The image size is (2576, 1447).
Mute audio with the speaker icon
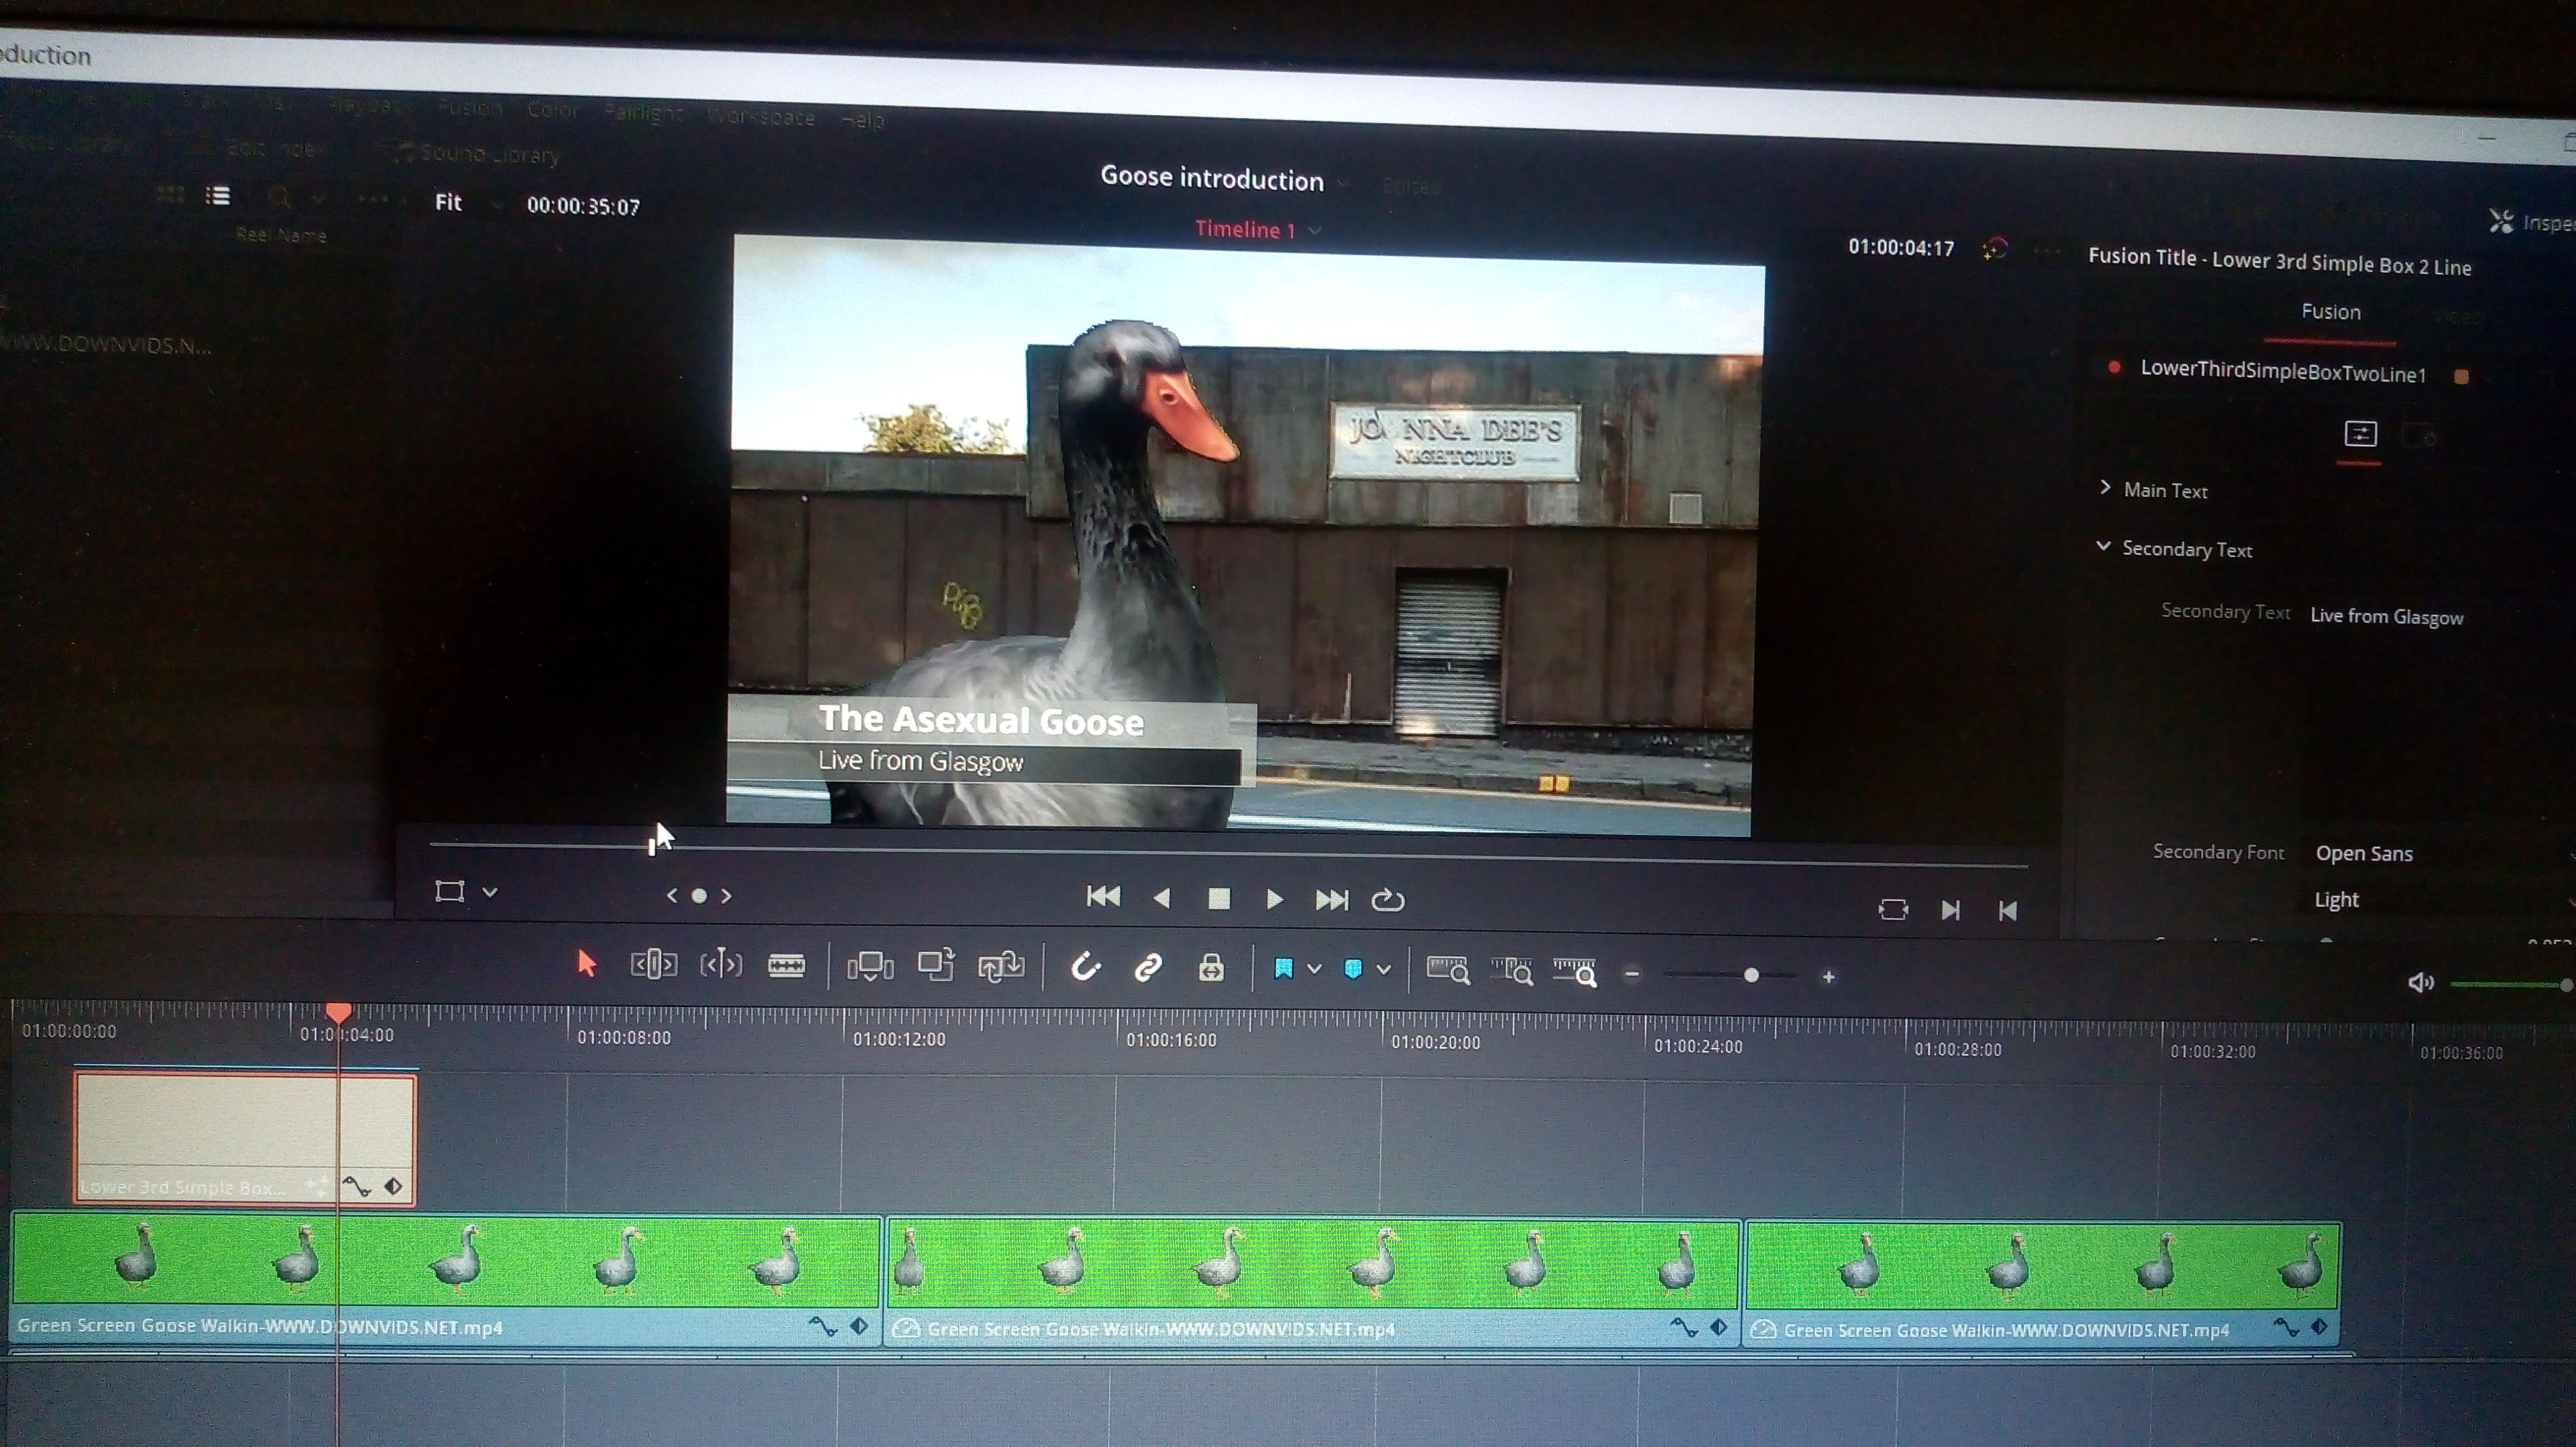click(2420, 983)
